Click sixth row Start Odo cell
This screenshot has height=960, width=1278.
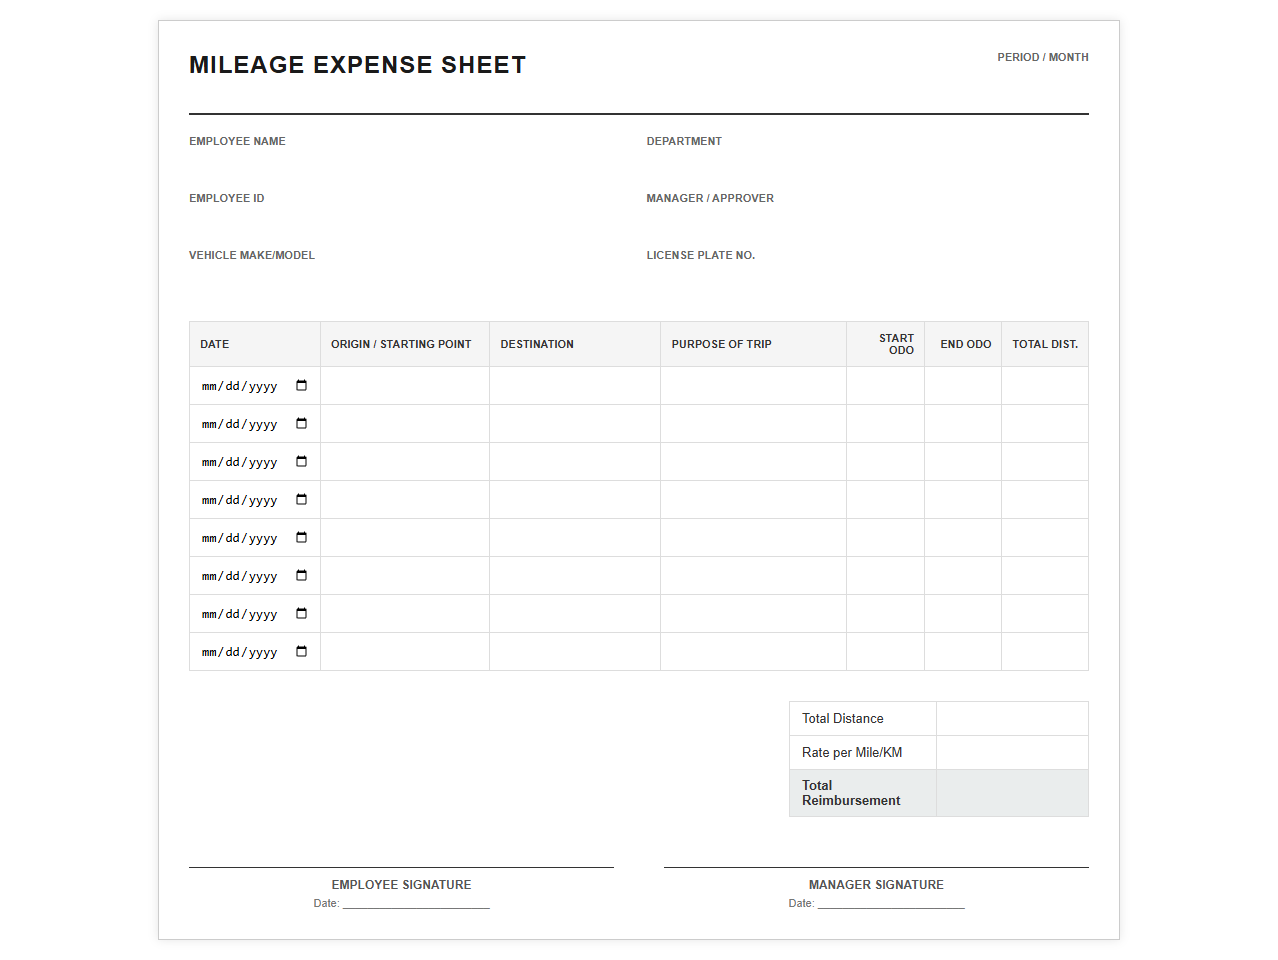pos(885,576)
